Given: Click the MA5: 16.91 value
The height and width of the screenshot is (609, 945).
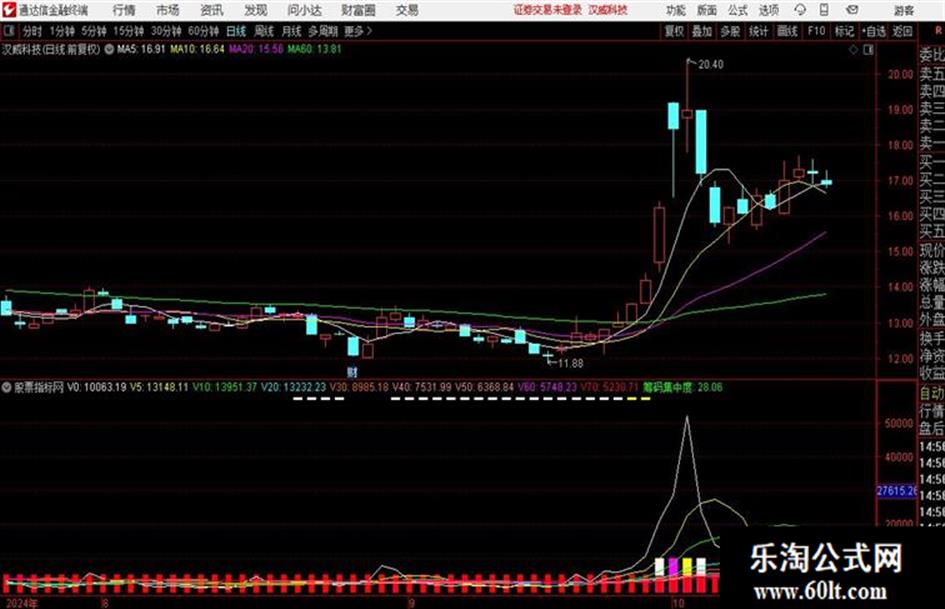Looking at the screenshot, I should click(141, 49).
